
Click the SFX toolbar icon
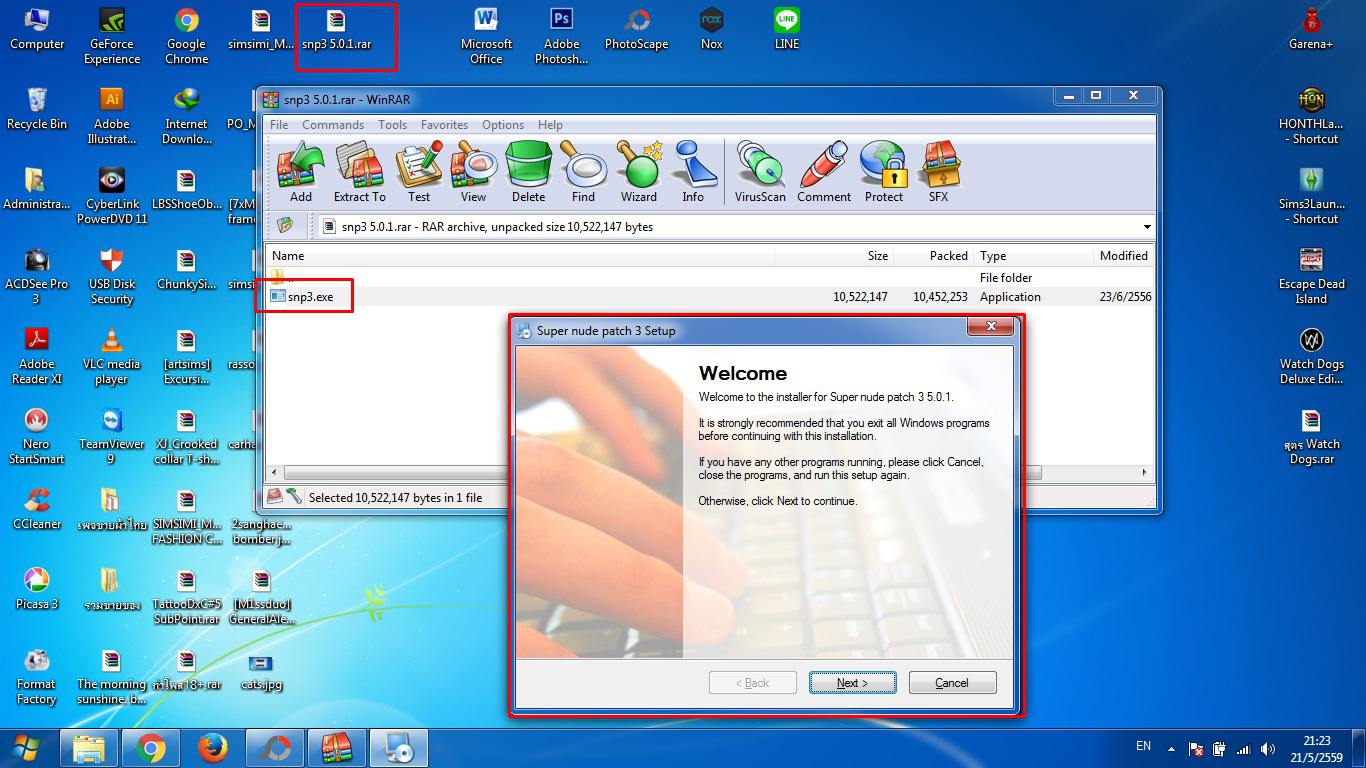point(938,172)
